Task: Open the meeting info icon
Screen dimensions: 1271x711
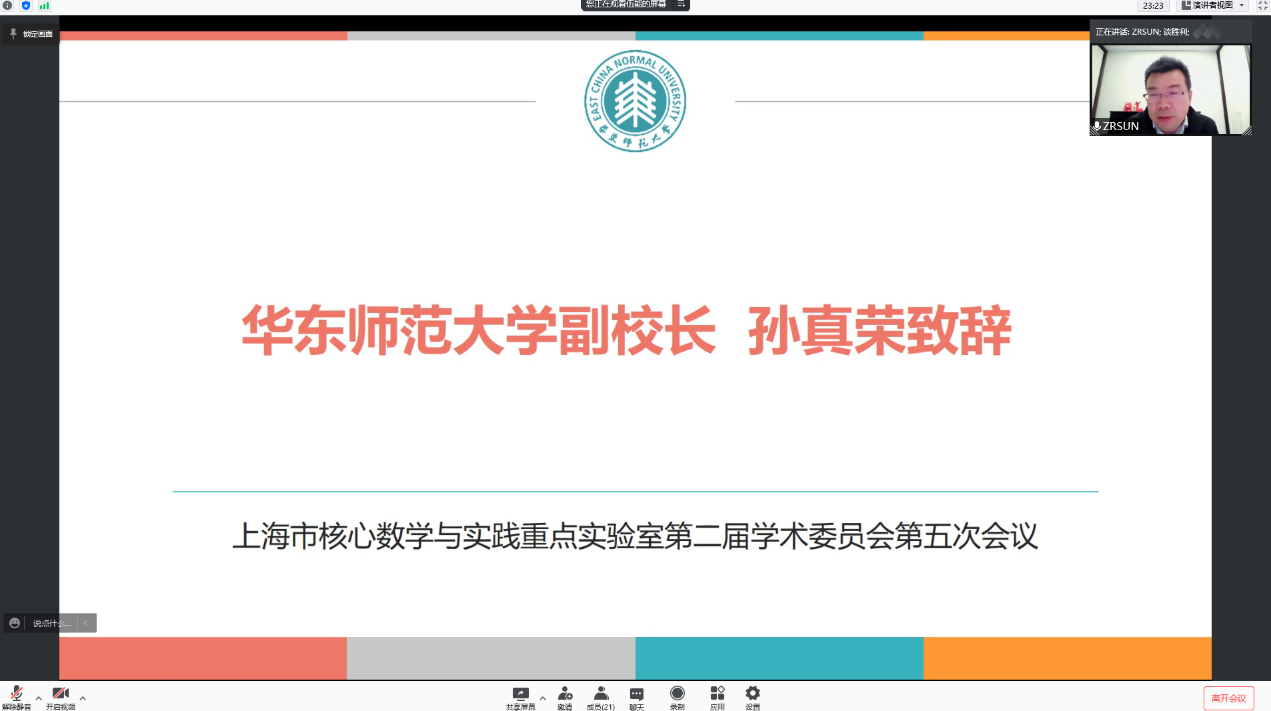Action: pyautogui.click(x=8, y=5)
